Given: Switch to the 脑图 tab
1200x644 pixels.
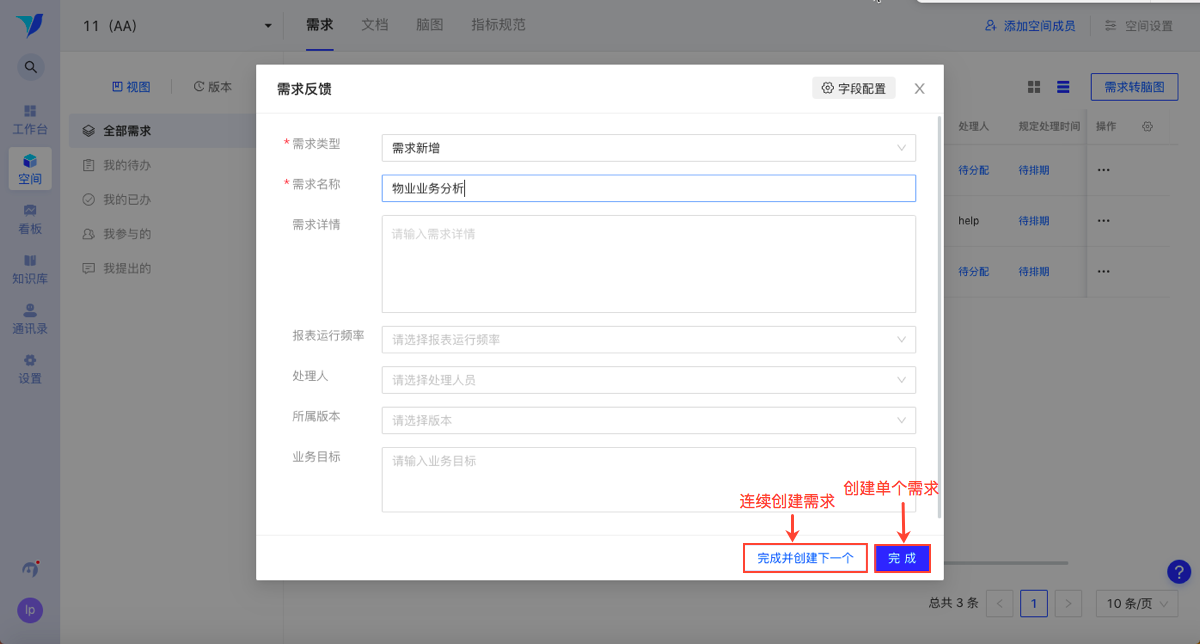Looking at the screenshot, I should 429,25.
